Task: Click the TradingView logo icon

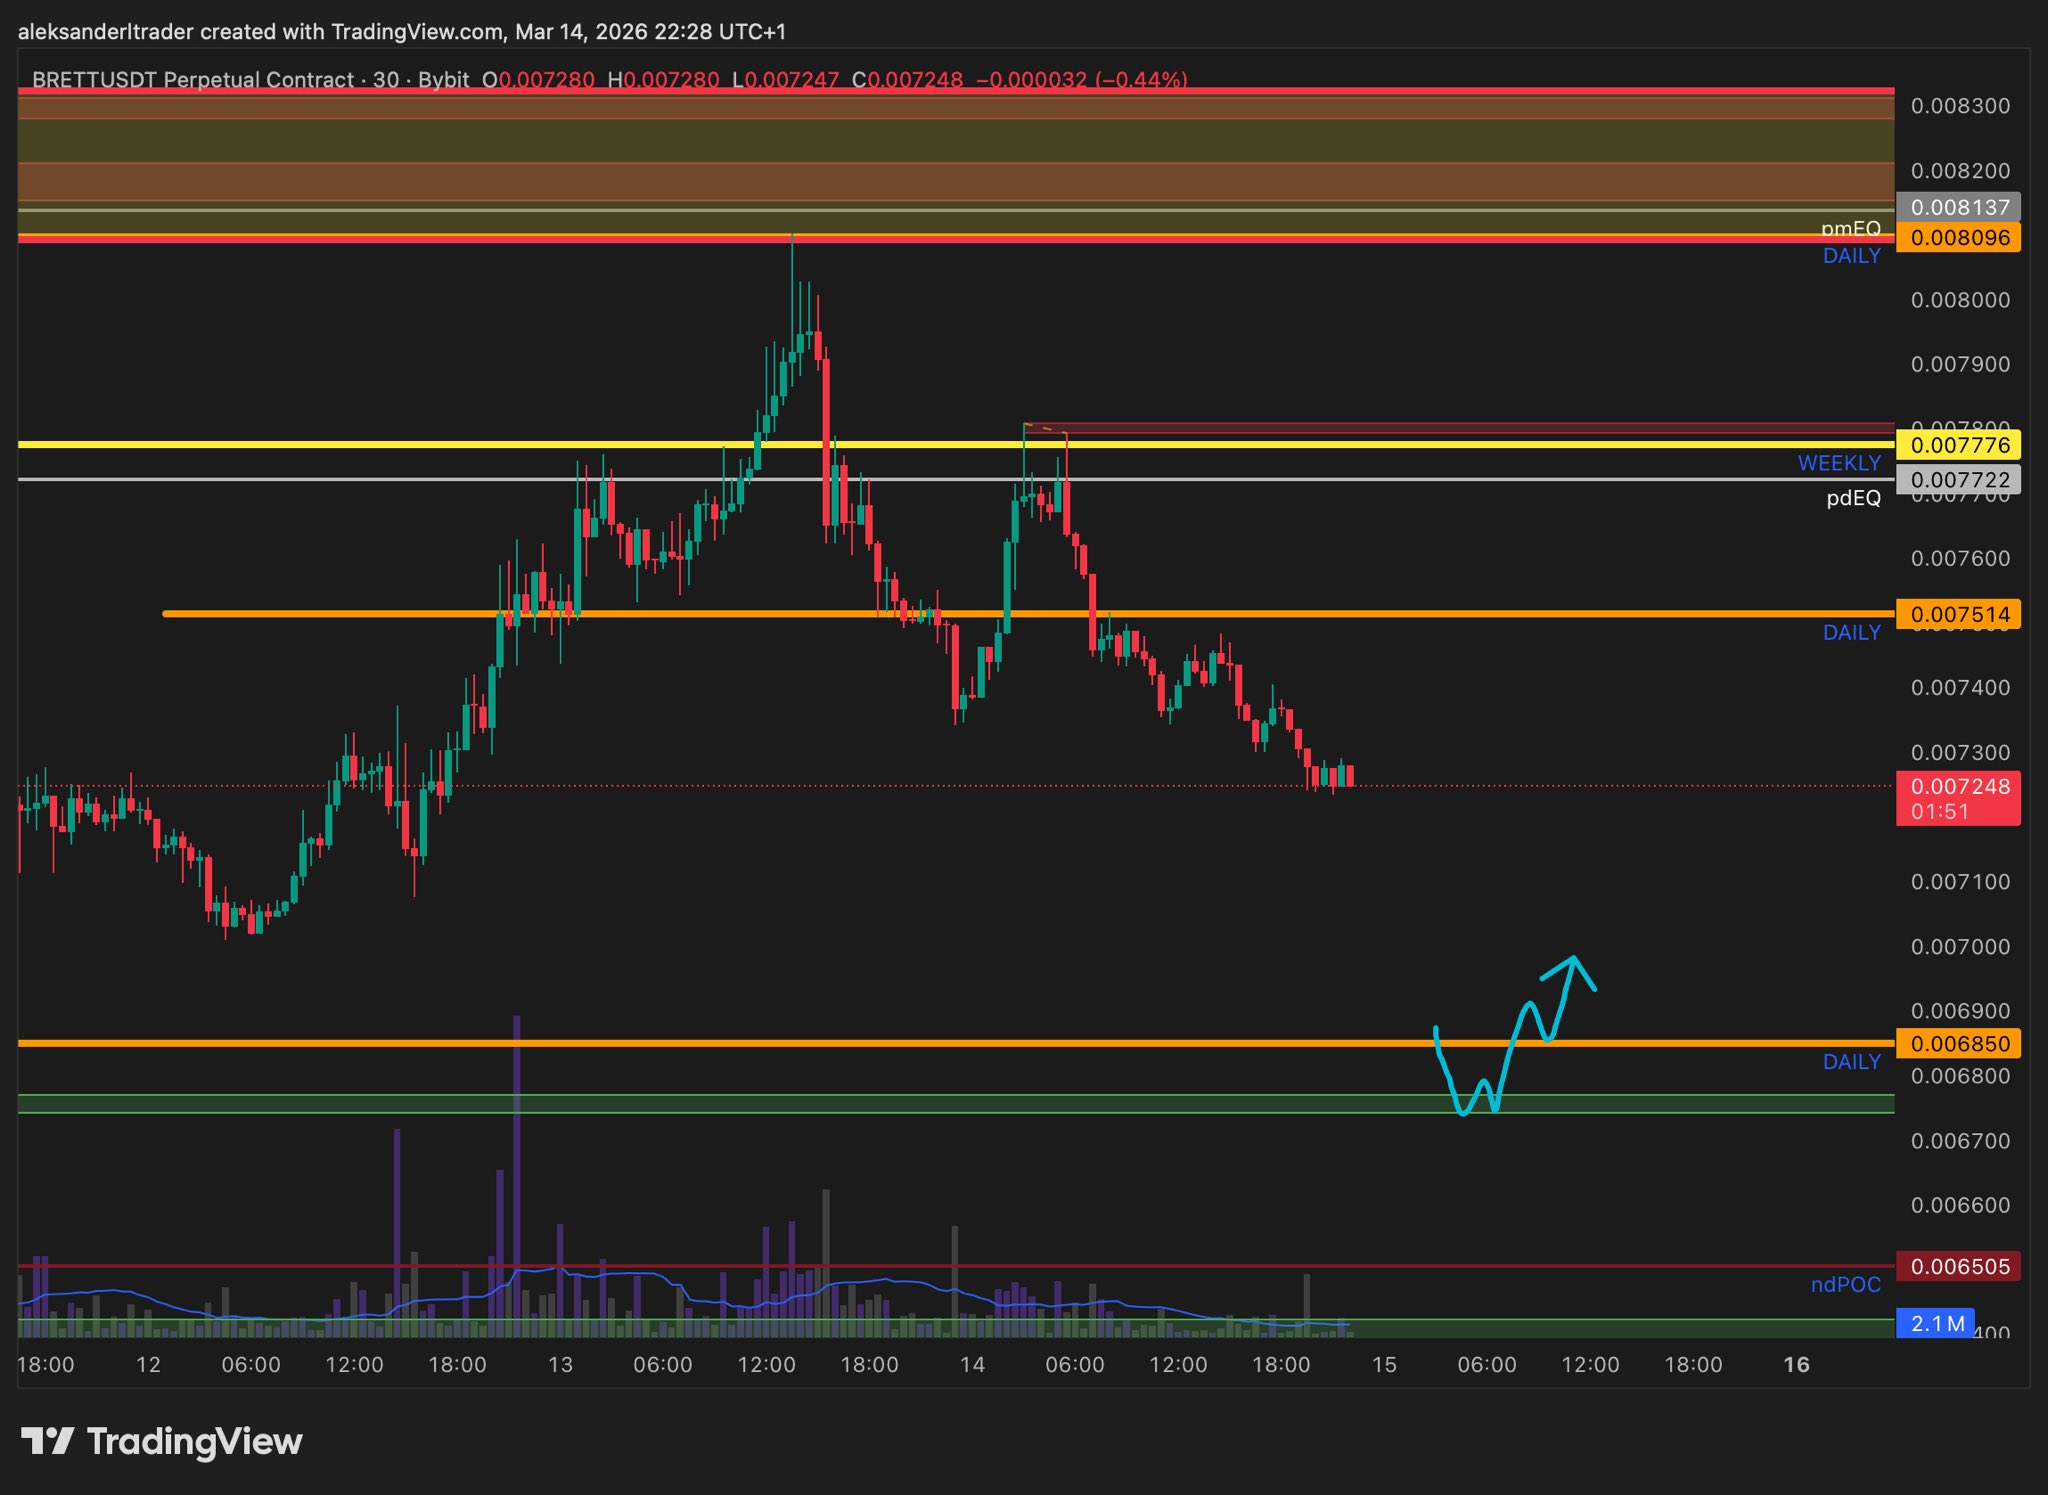Action: tap(47, 1441)
